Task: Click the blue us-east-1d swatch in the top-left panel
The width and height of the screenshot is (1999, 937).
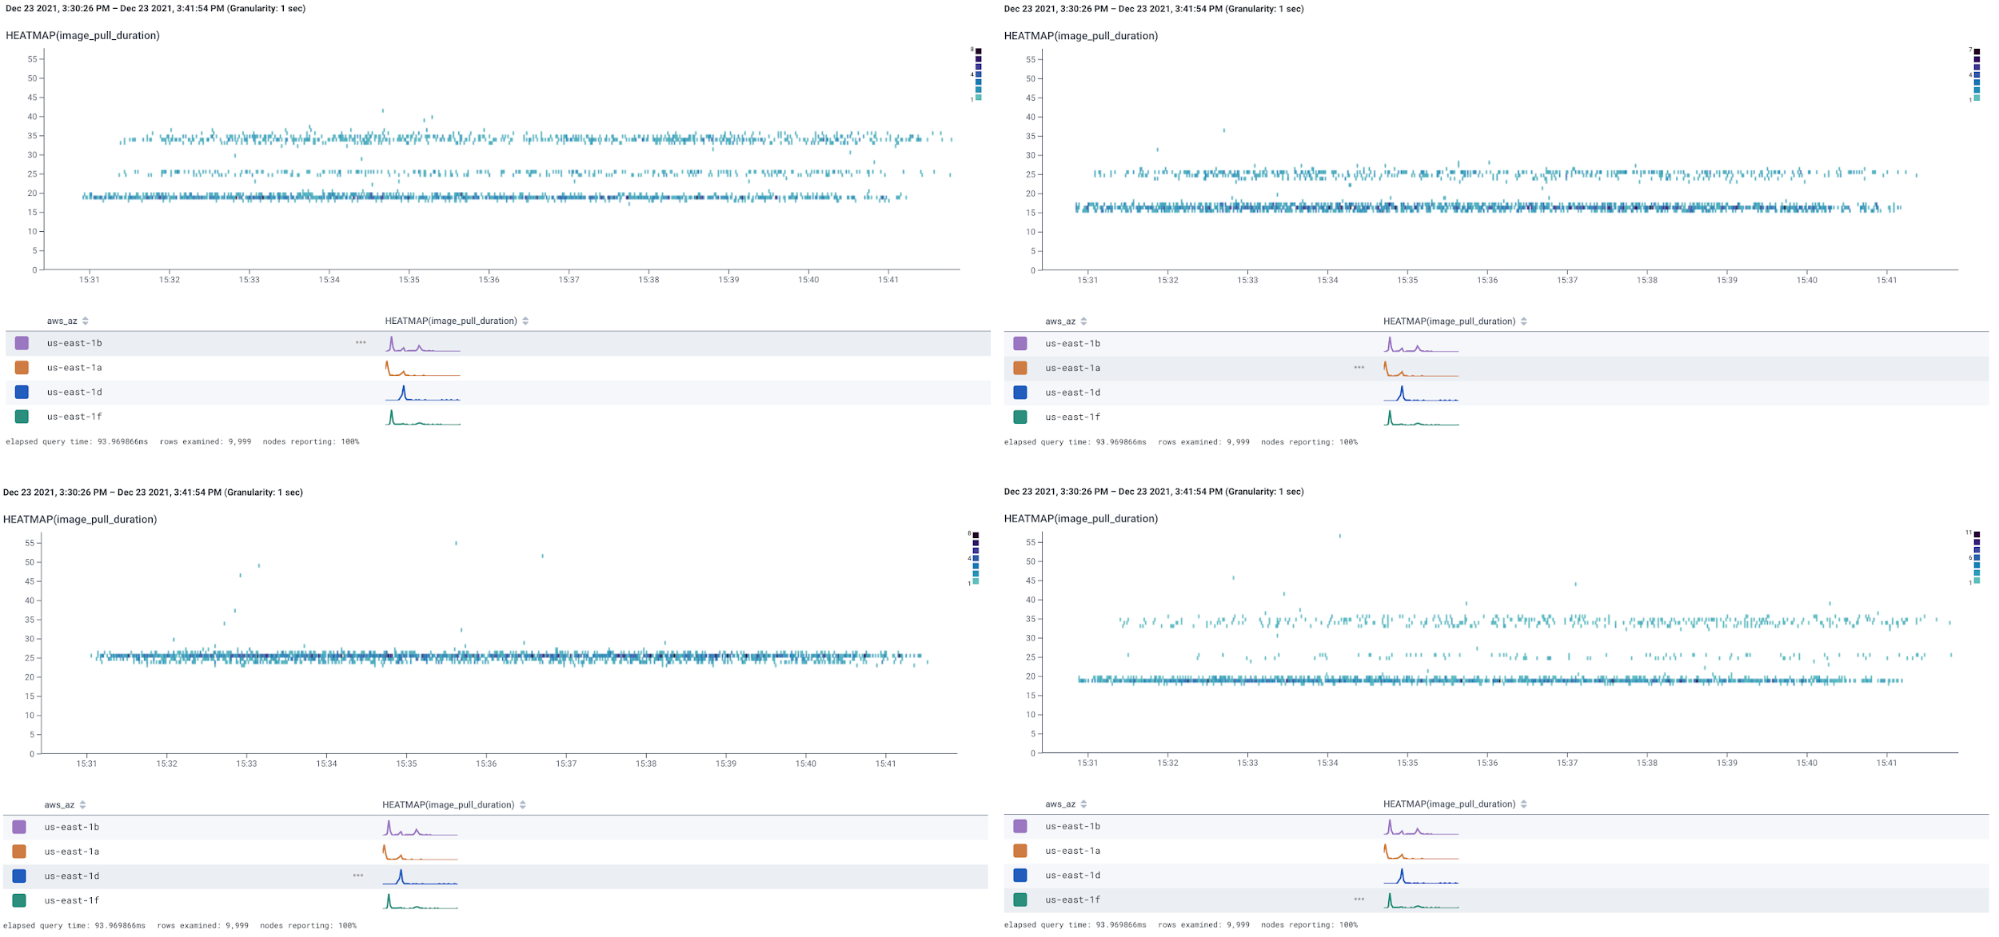Action: coord(22,392)
